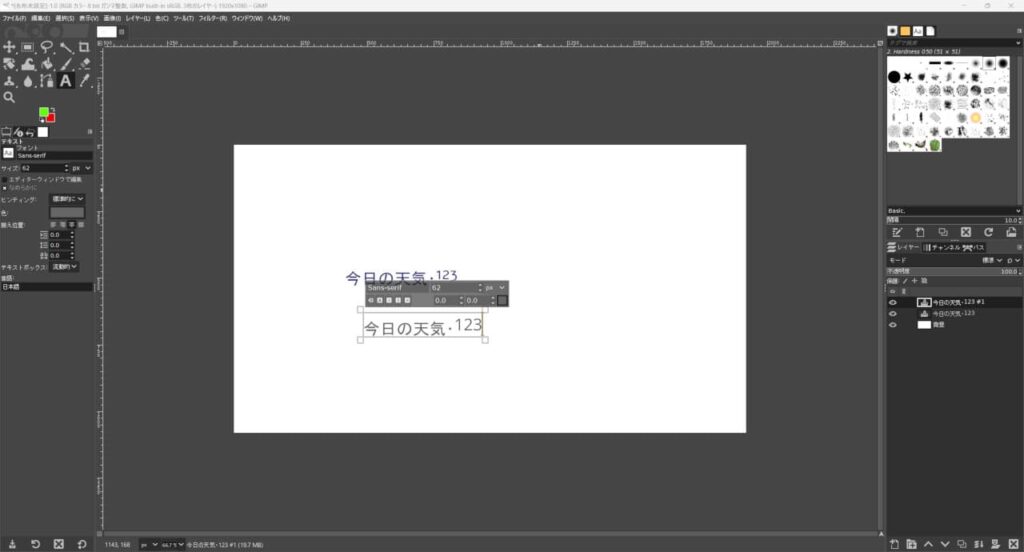
Task: Open the layer mode dropdown
Action: 993,260
